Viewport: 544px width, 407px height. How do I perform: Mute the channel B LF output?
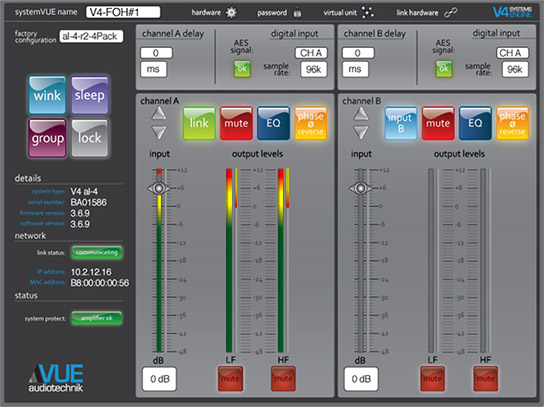point(432,378)
